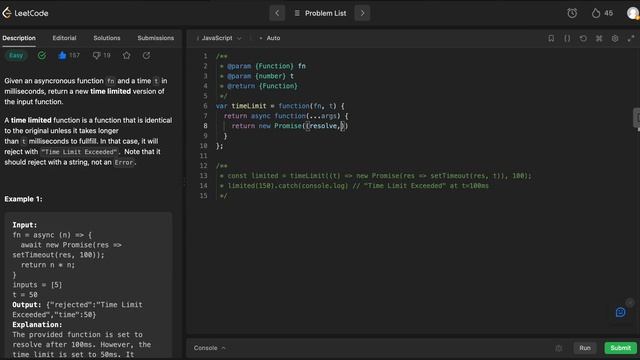640x360 pixels.
Task: Switch to the Description tab
Action: [19, 38]
